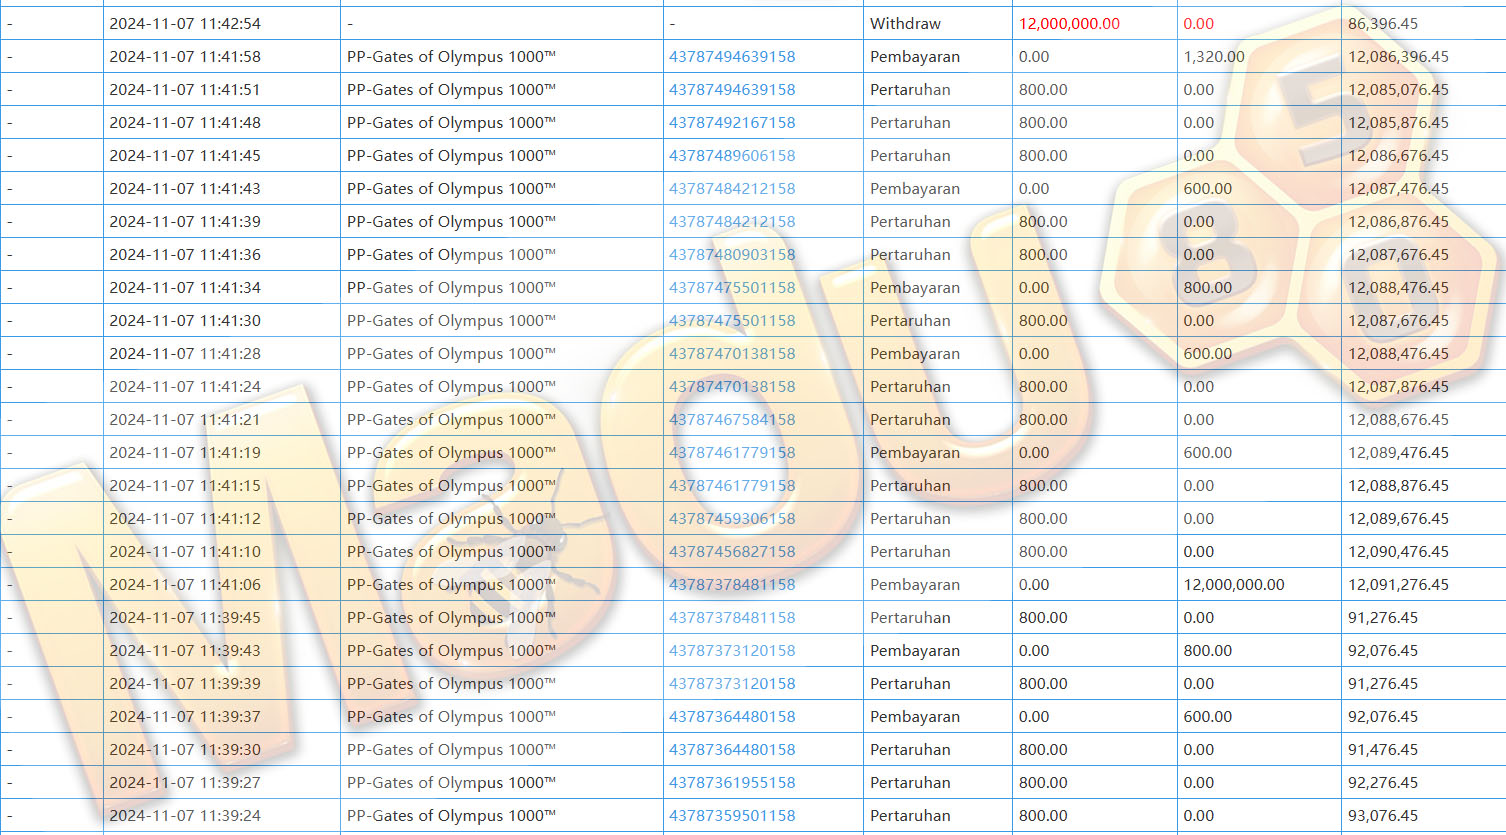Open link 43787475501158 in the 11:41:30 row
Screen dimensions: 1506x835
732,321
